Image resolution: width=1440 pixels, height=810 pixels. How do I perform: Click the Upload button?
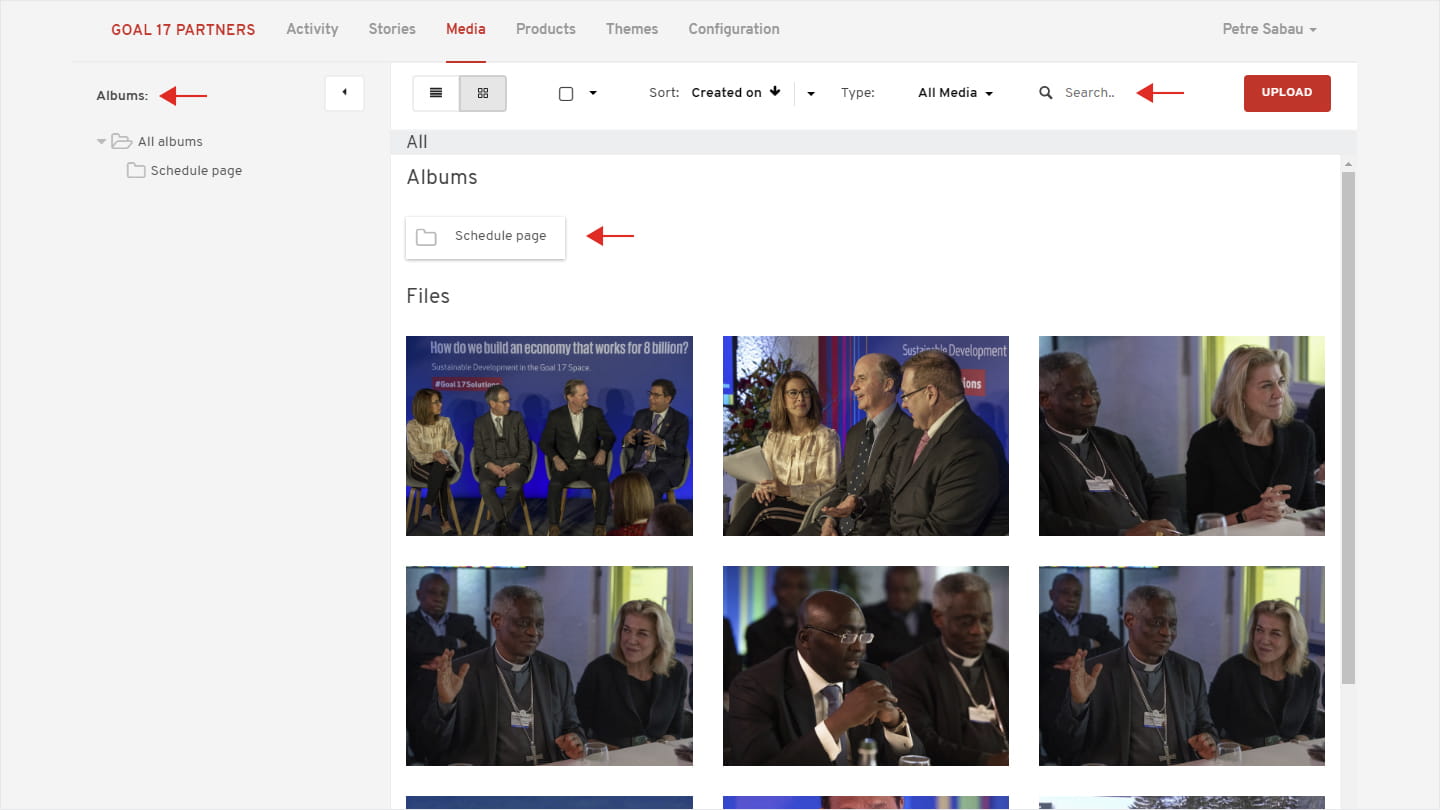[1287, 93]
